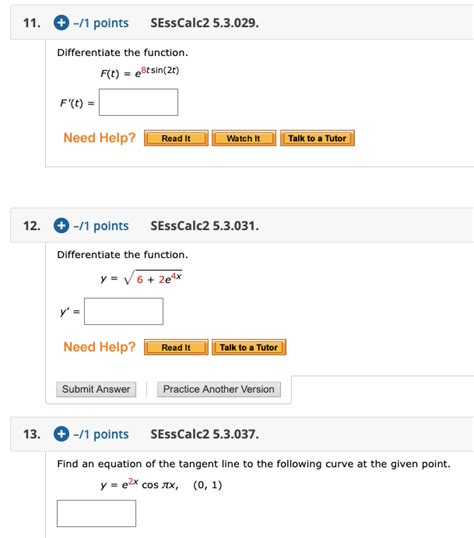The width and height of the screenshot is (474, 538).
Task: Select the SEssCalc2 5.3.029 question header
Action: click(x=205, y=23)
